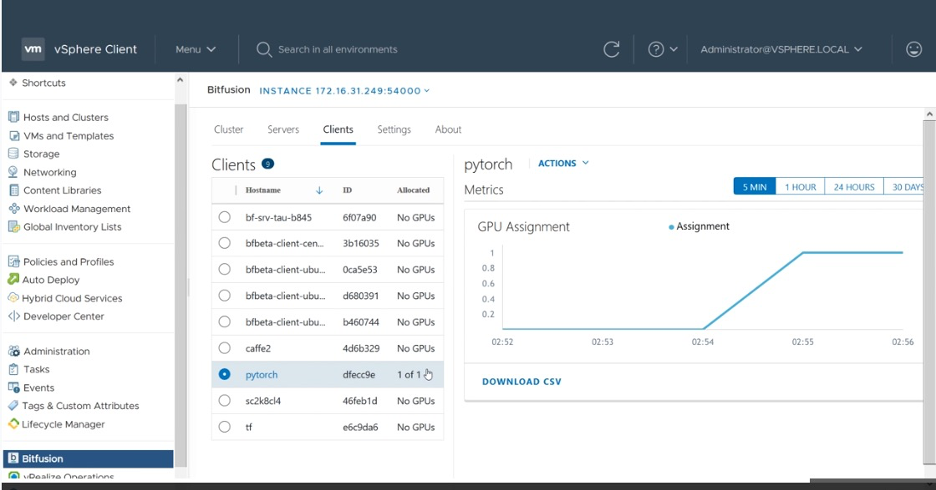Open Lifecycle Manager icon in sidebar

14,424
